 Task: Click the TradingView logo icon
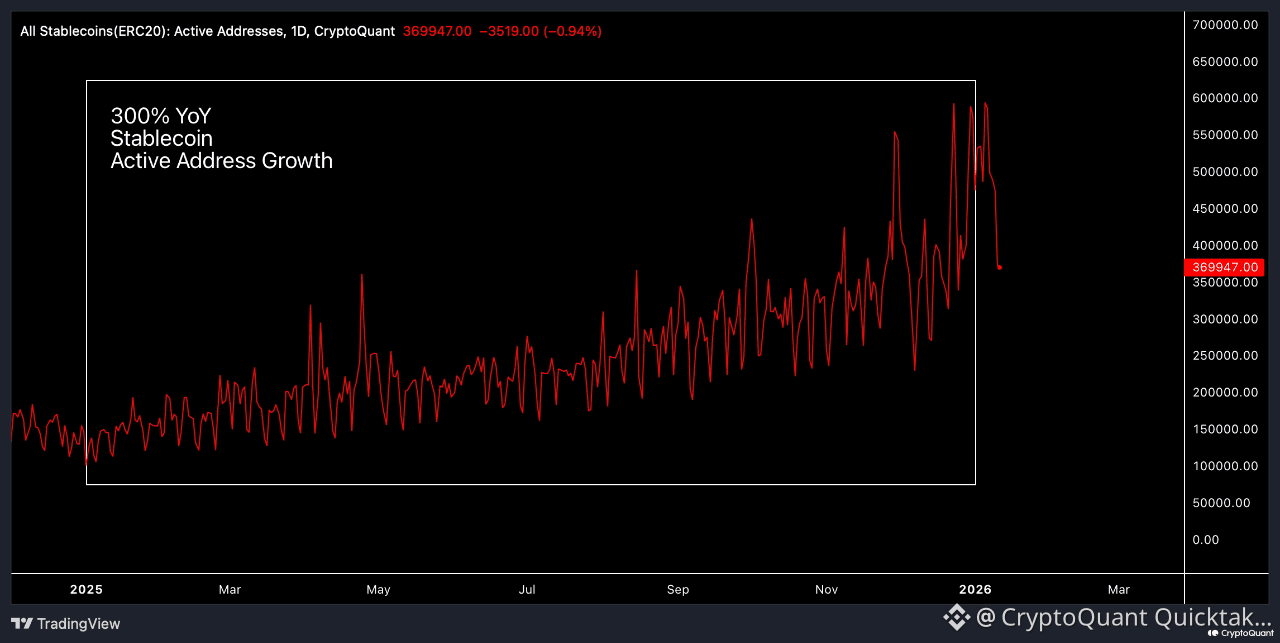[x=22, y=624]
